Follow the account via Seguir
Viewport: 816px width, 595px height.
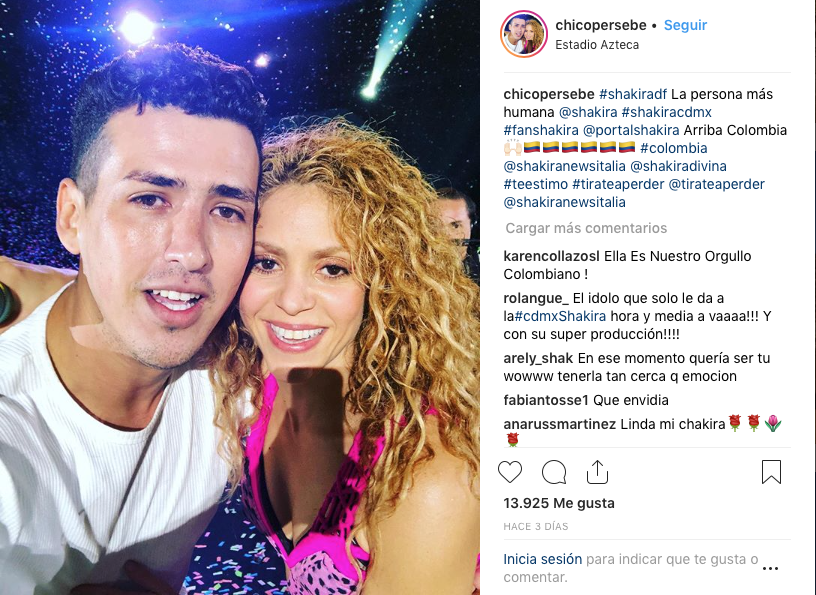pyautogui.click(x=685, y=25)
